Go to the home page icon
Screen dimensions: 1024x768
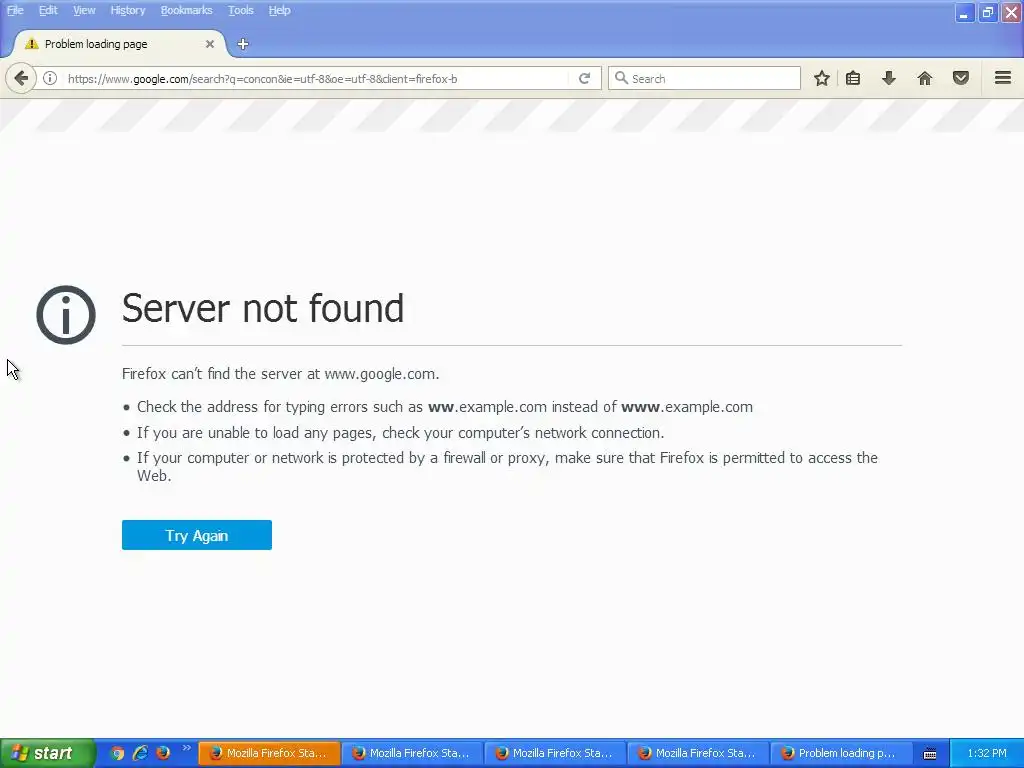point(925,78)
